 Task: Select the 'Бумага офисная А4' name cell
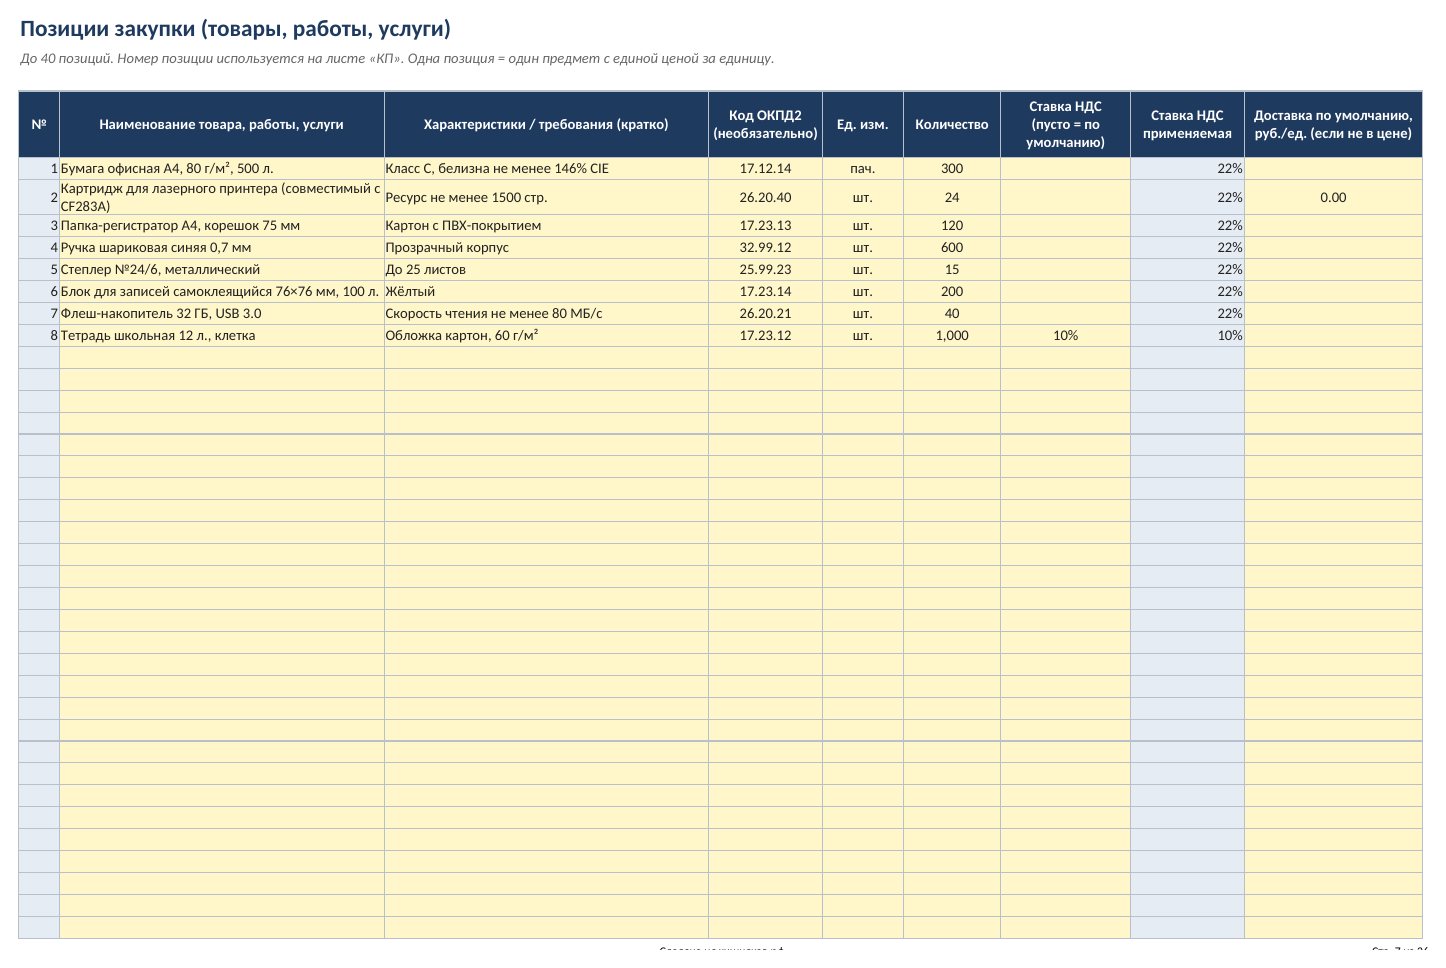[222, 168]
